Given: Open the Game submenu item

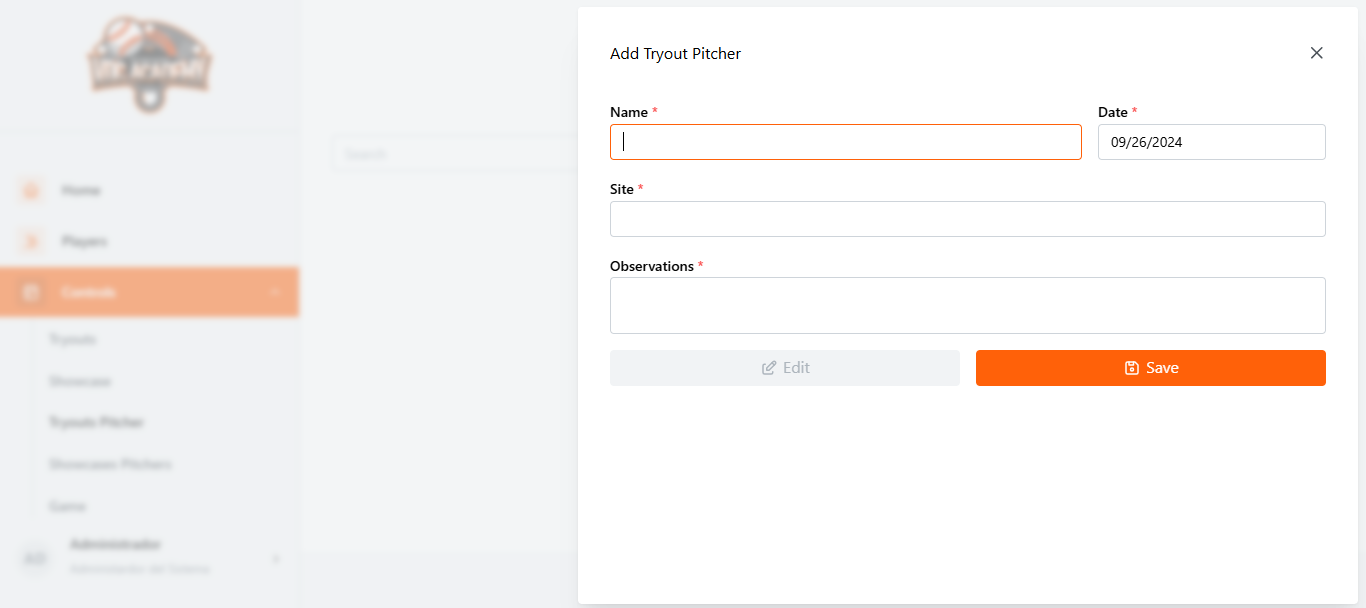Looking at the screenshot, I should [x=67, y=506].
